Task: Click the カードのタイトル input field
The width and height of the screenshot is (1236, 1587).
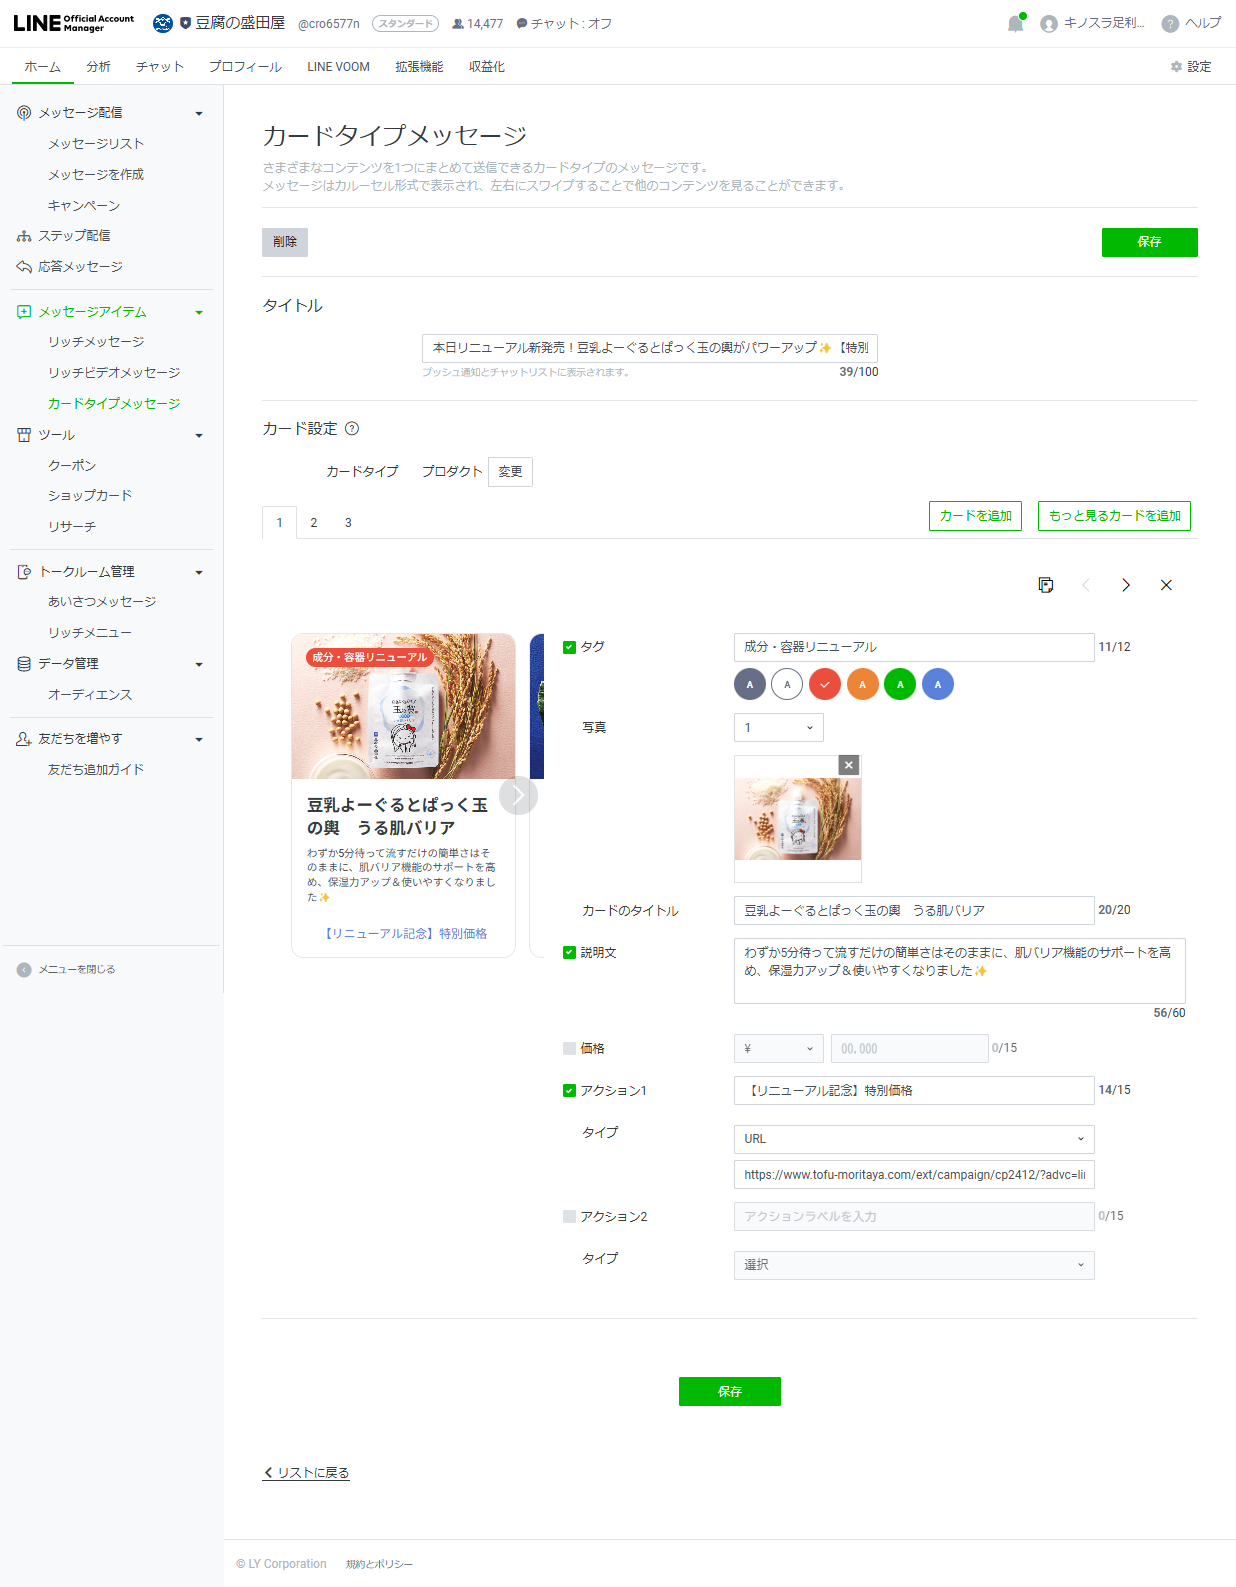Action: pos(914,911)
